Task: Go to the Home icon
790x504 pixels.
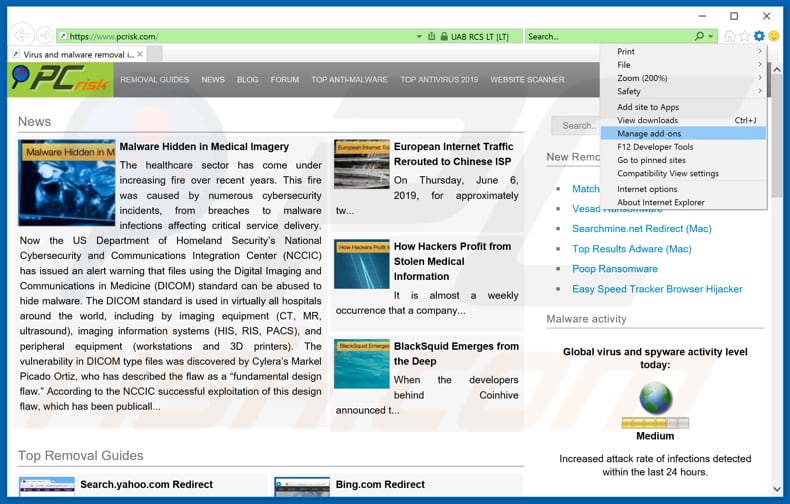Action: tap(729, 36)
